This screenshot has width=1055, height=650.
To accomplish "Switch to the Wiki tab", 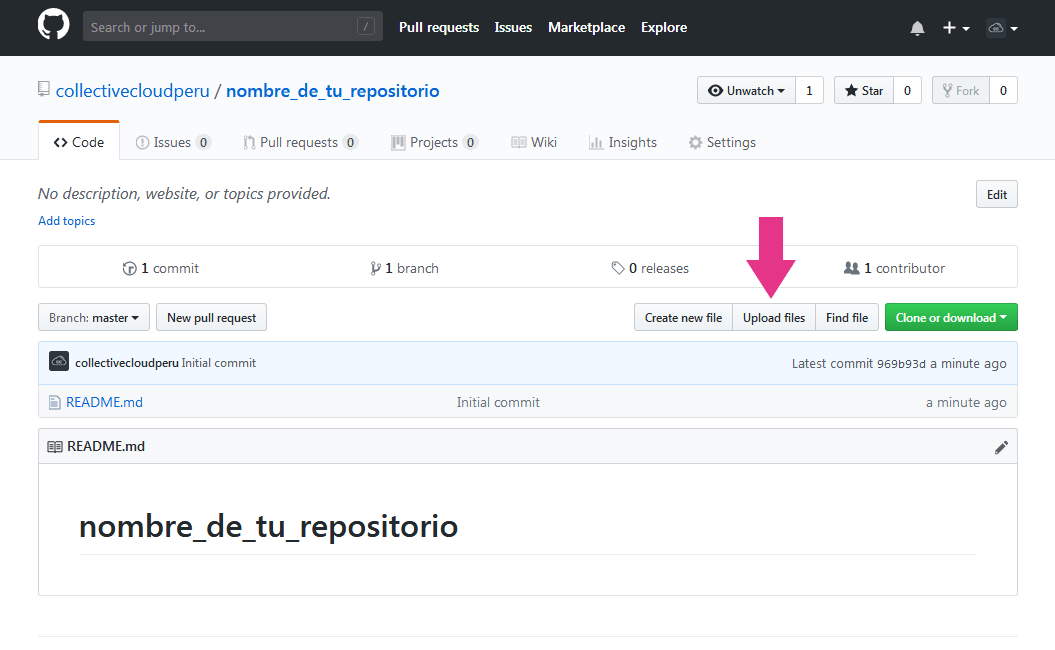I will (534, 142).
